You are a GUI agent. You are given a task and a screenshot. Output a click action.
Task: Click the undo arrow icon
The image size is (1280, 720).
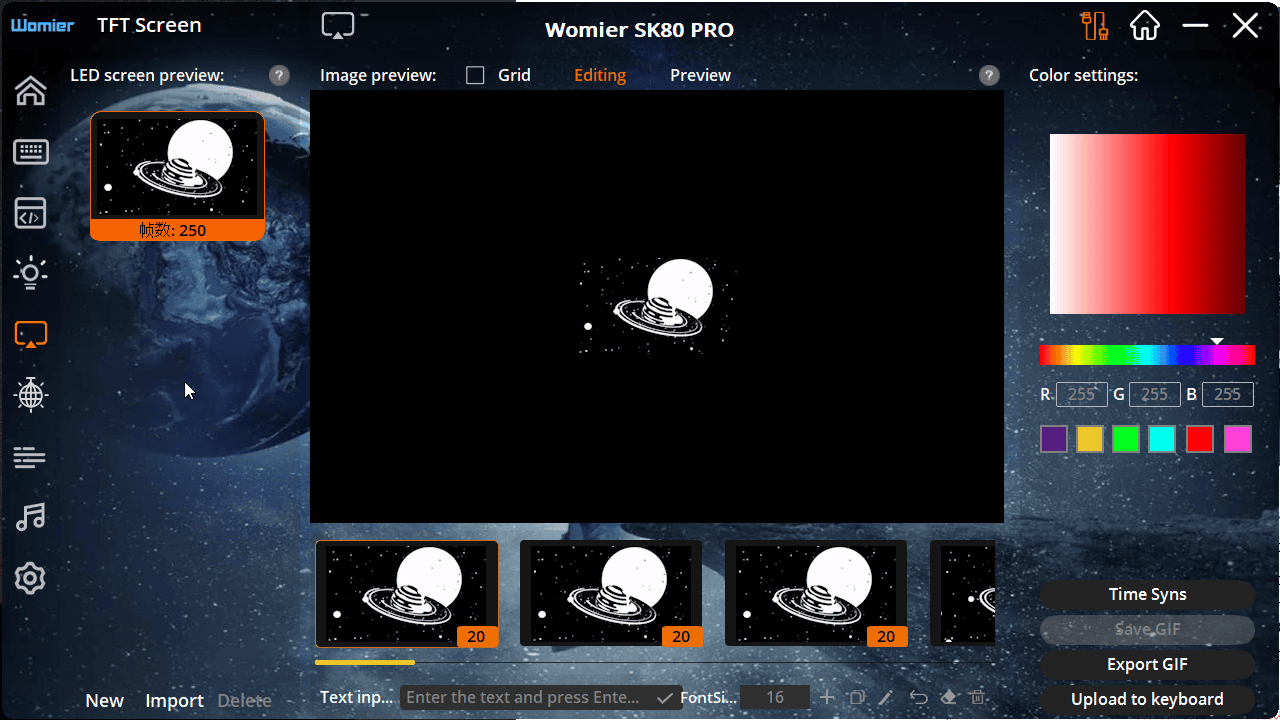[x=918, y=698]
